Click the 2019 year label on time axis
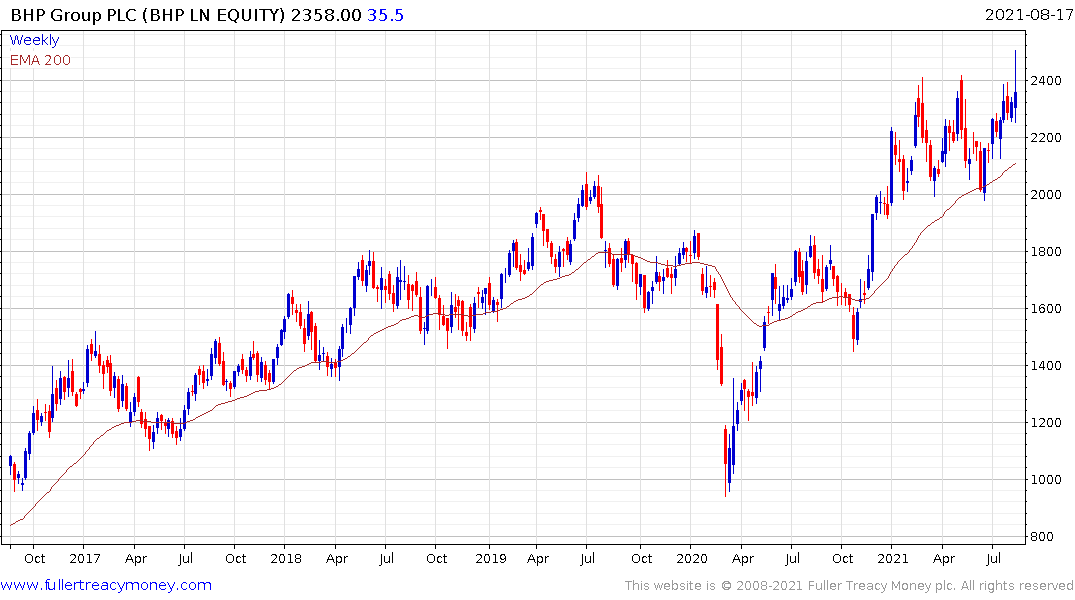 pyautogui.click(x=490, y=558)
